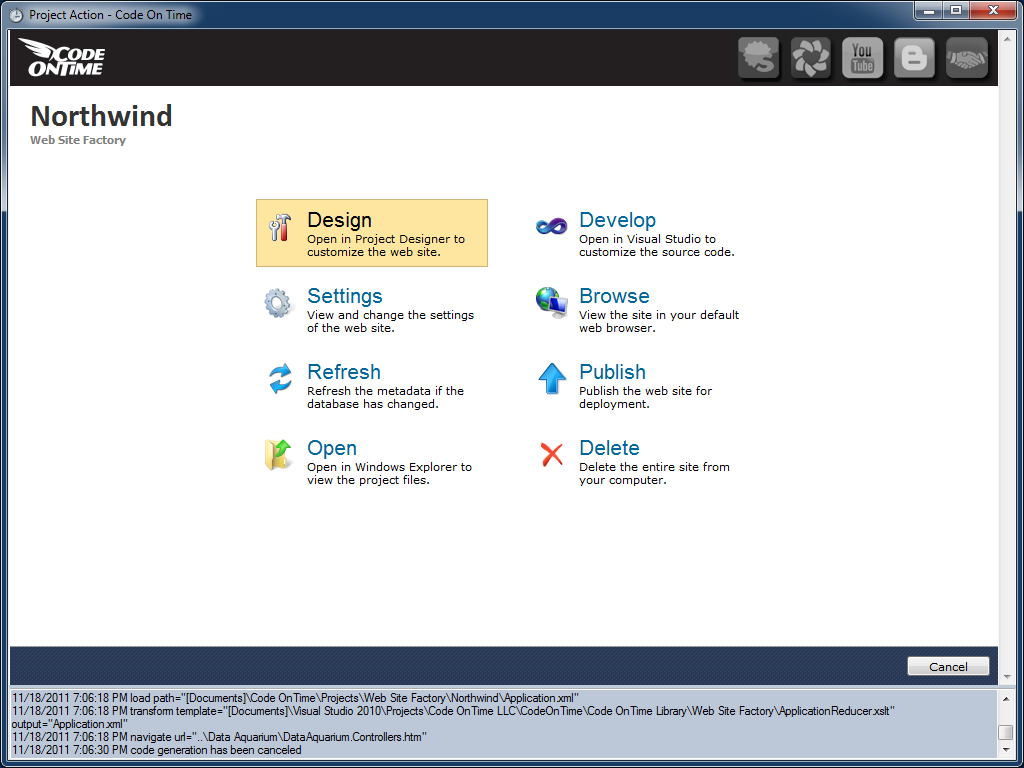Click the Refresh blue arrows icon
Screen dimensions: 1024x768
[x=281, y=379]
